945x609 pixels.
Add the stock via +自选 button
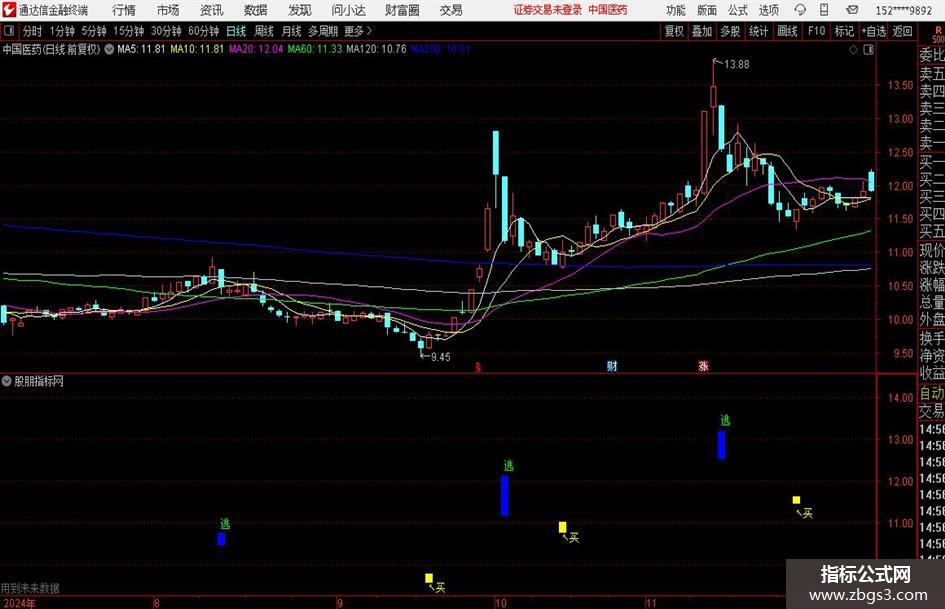pyautogui.click(x=874, y=31)
